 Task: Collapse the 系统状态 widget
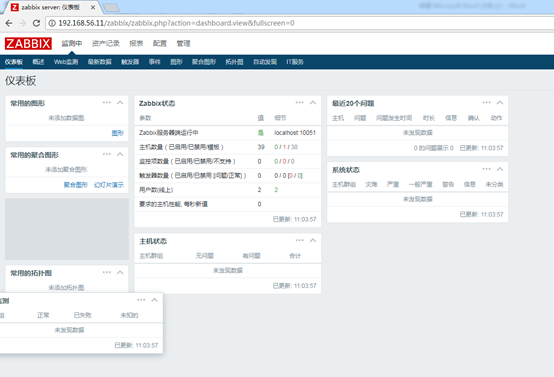500,169
